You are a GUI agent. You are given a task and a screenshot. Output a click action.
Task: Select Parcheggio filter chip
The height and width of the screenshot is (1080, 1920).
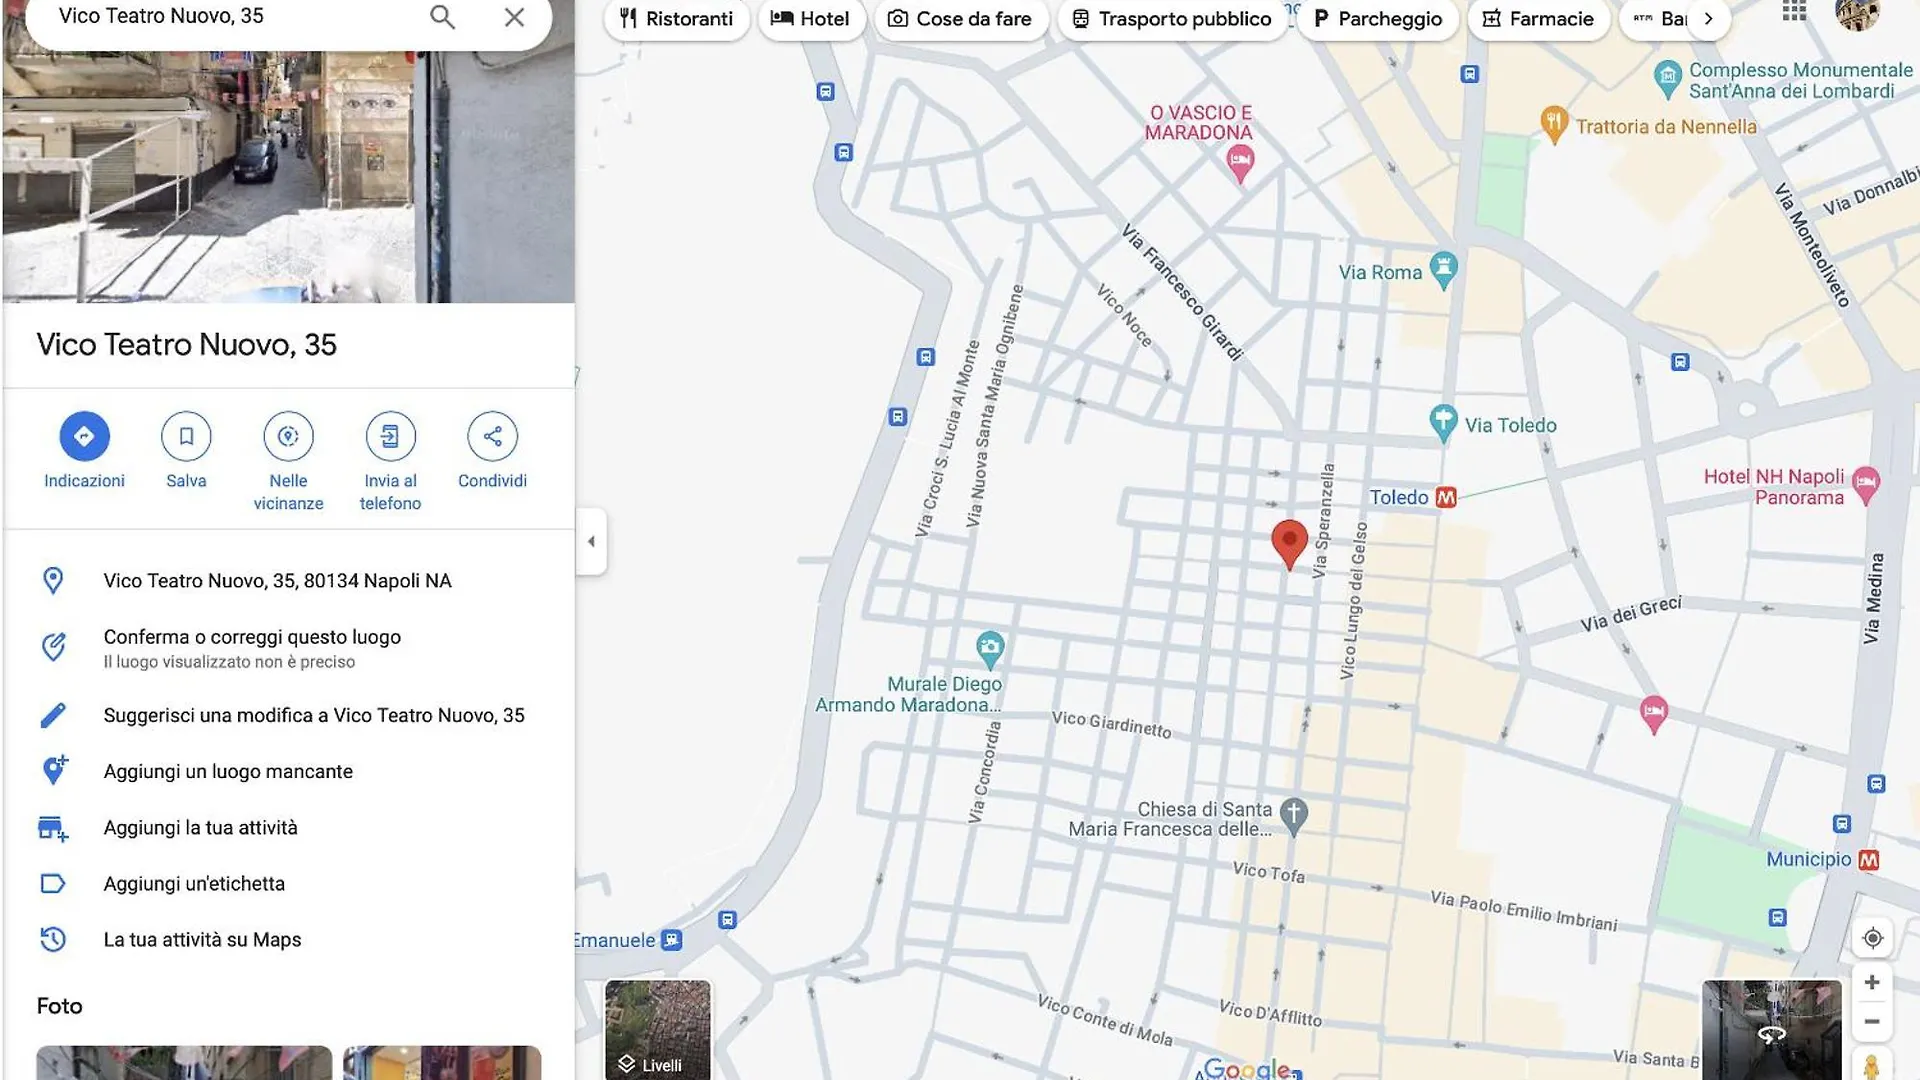[x=1378, y=18]
